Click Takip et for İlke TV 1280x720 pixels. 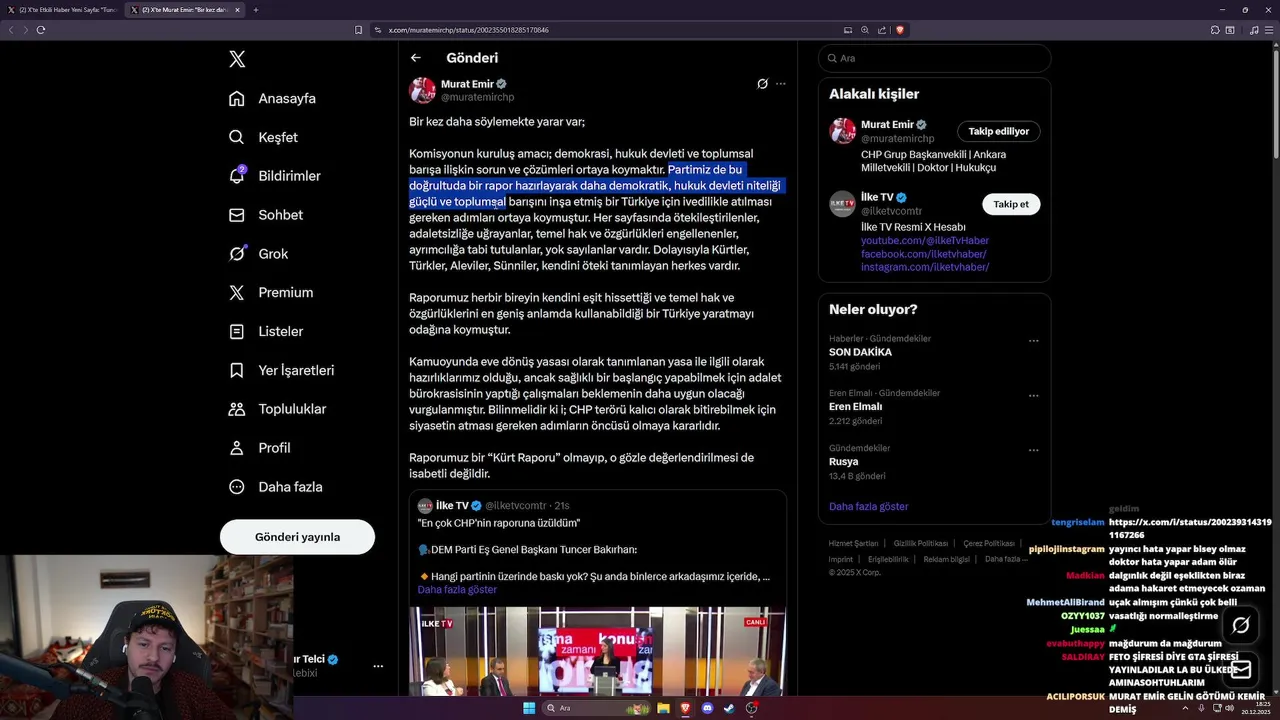point(1011,204)
